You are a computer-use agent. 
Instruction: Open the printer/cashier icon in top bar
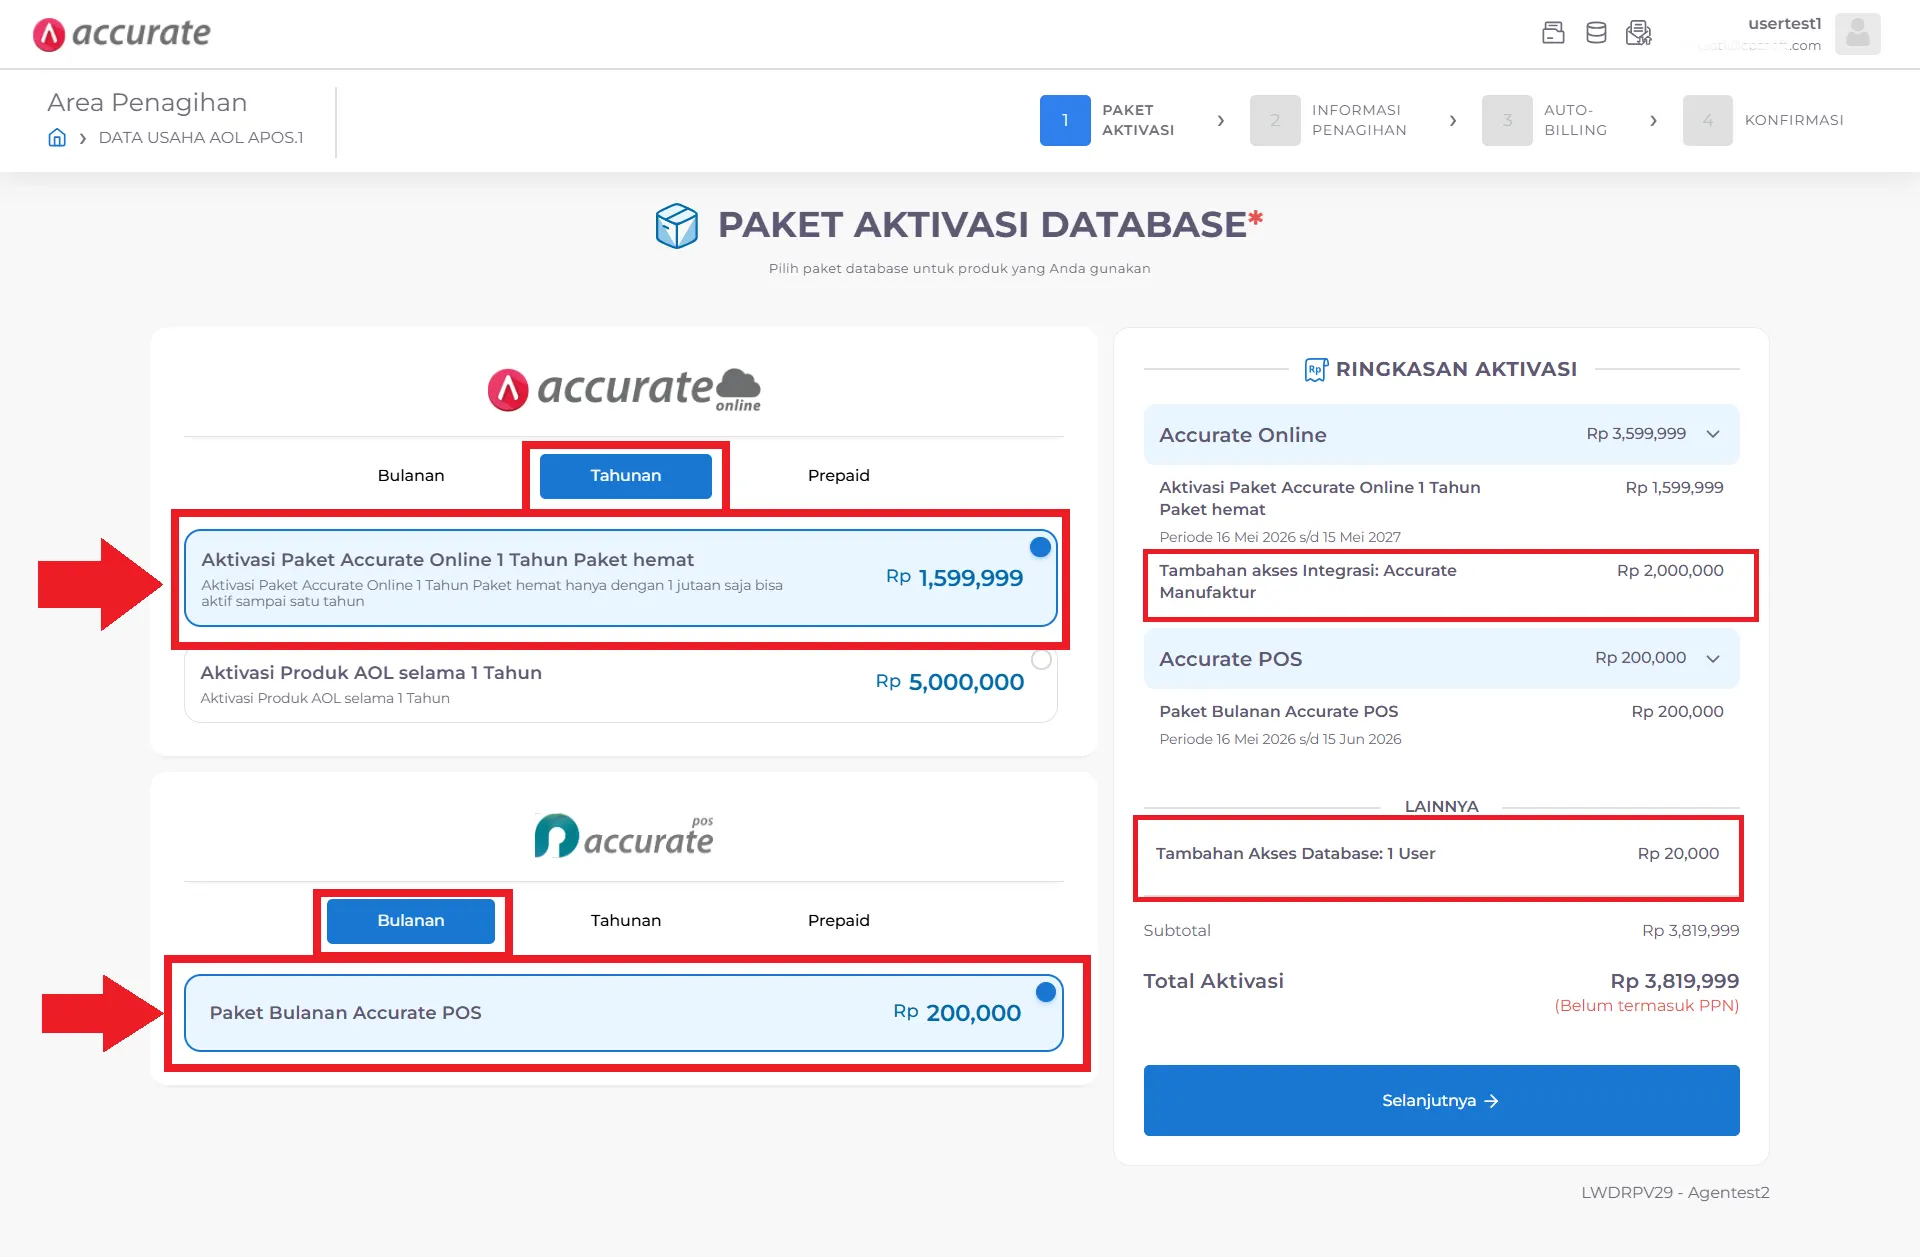pos(1553,33)
